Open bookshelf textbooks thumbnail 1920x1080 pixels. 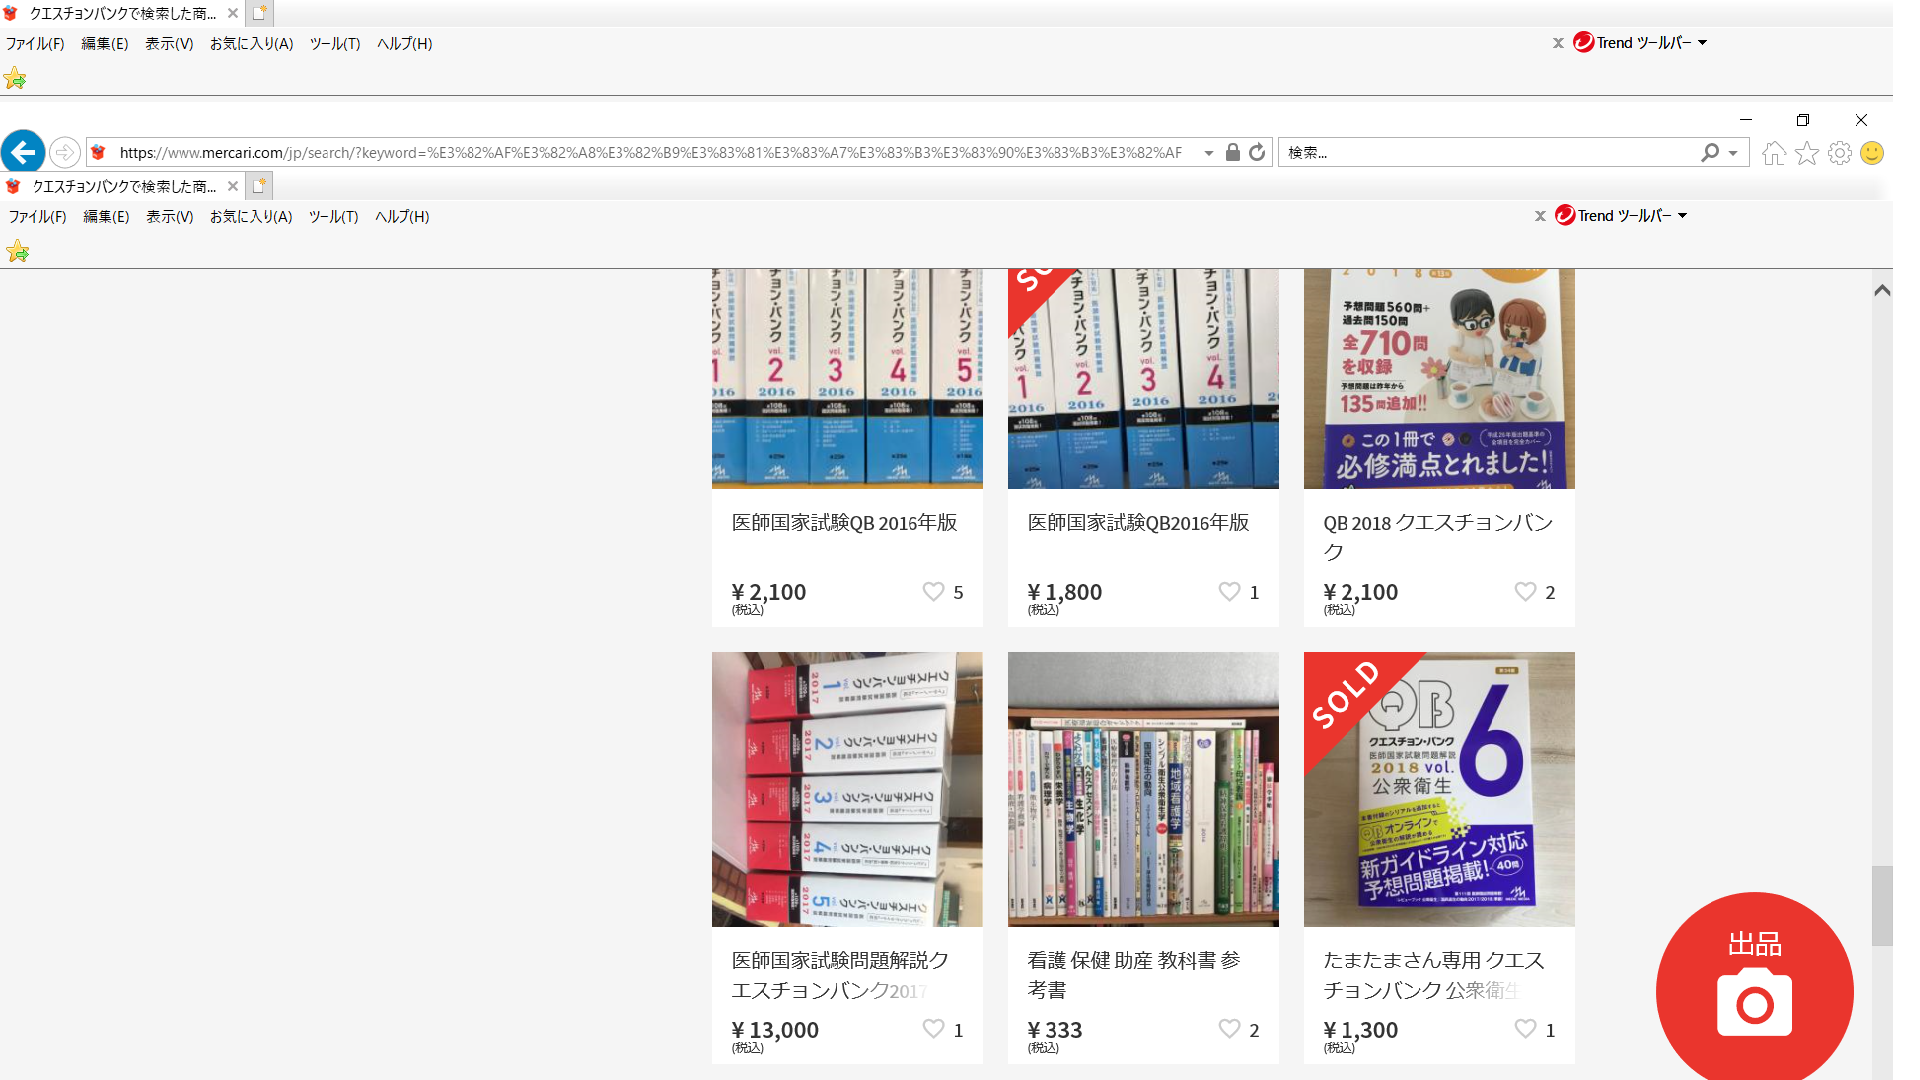(1143, 789)
